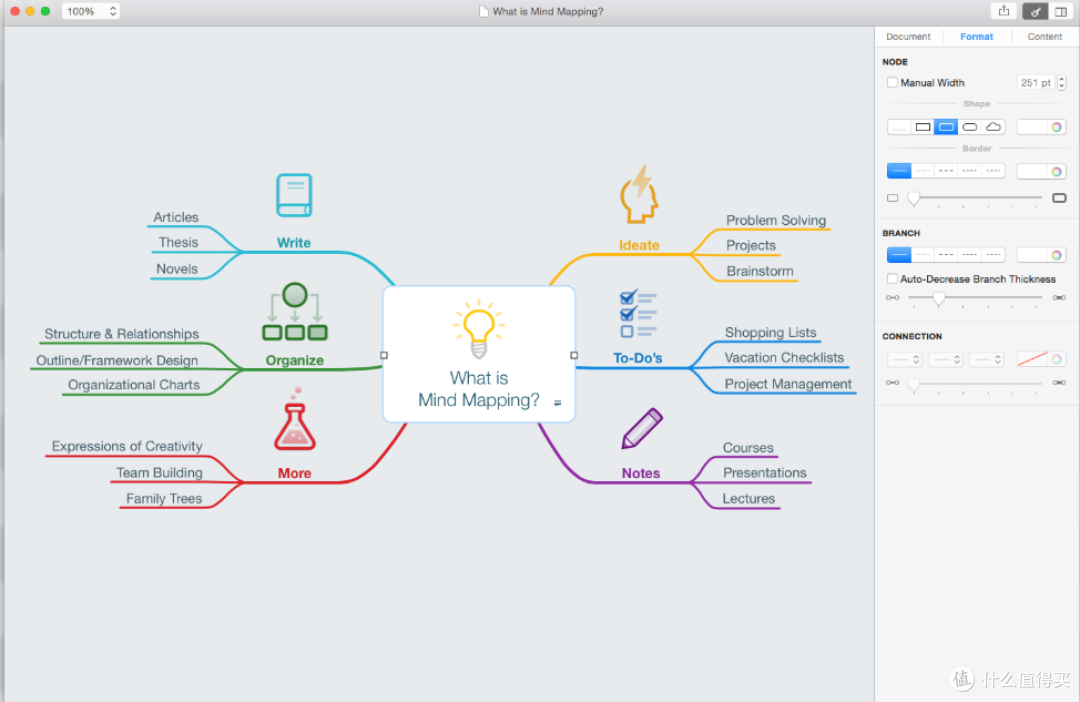Image resolution: width=1080 pixels, height=702 pixels.
Task: Switch to the Document tab
Action: click(908, 37)
